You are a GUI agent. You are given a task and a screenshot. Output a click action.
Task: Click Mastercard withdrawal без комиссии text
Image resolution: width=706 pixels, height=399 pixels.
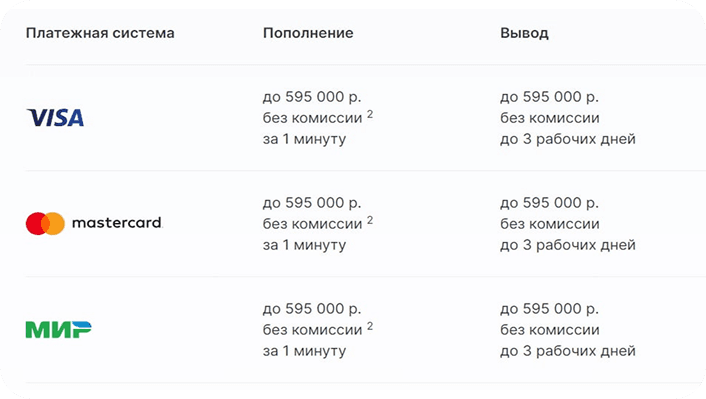coord(550,224)
